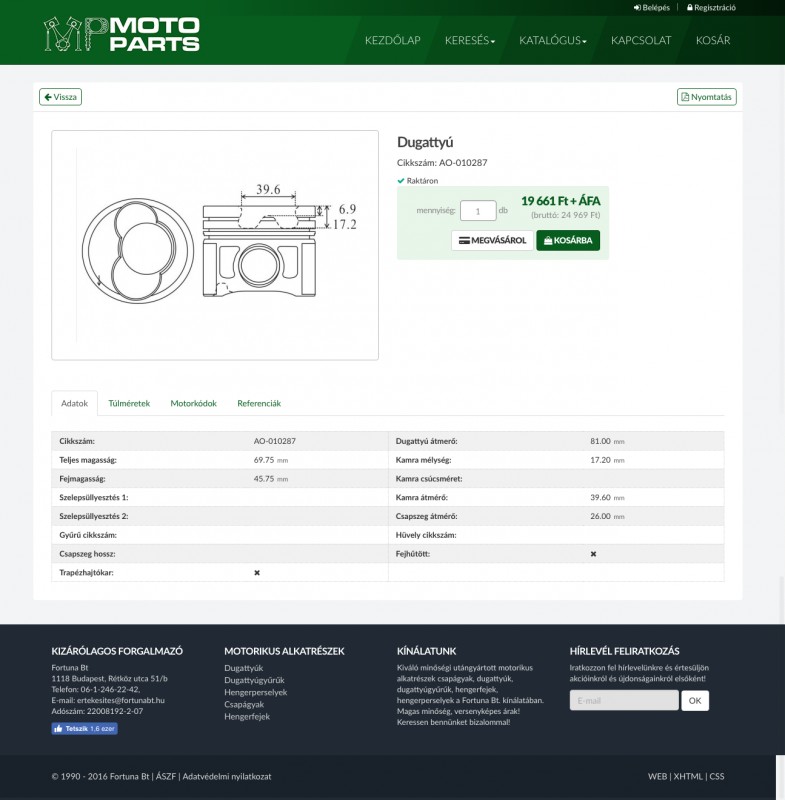
Task: Submit newsletter with OK button
Action: point(695,701)
